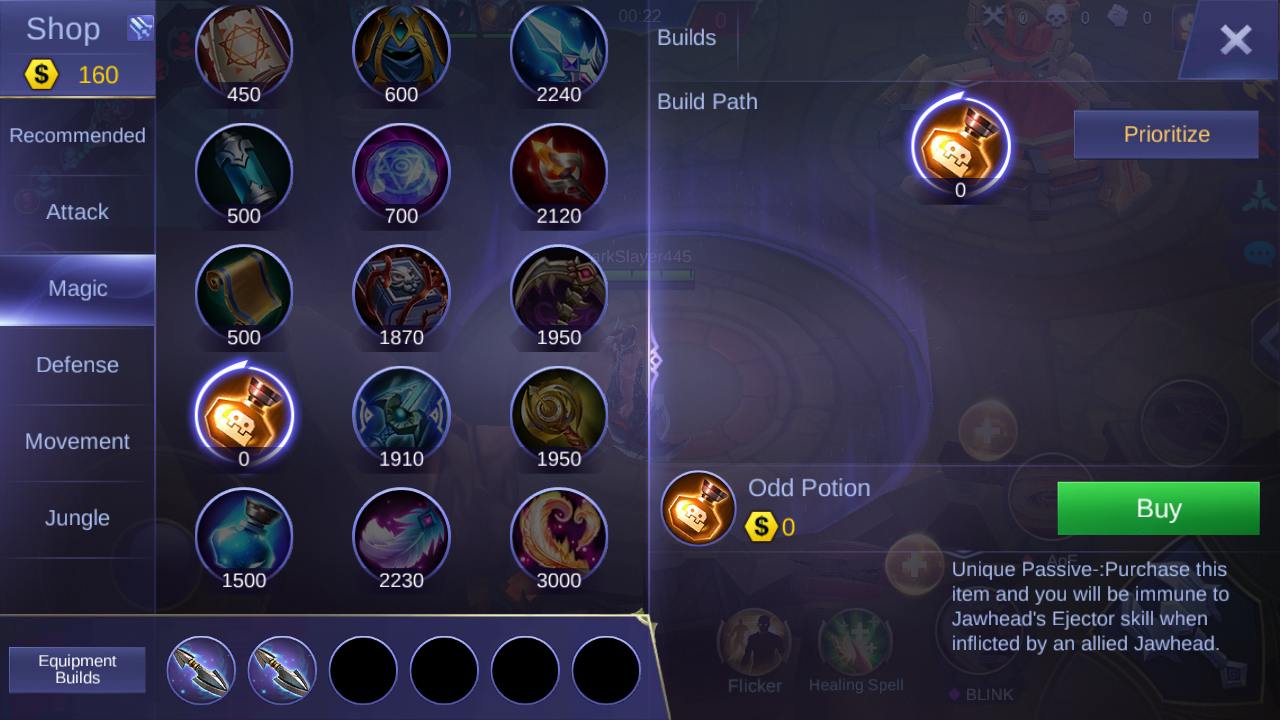Select the hooded mask item costing 600

click(x=401, y=50)
